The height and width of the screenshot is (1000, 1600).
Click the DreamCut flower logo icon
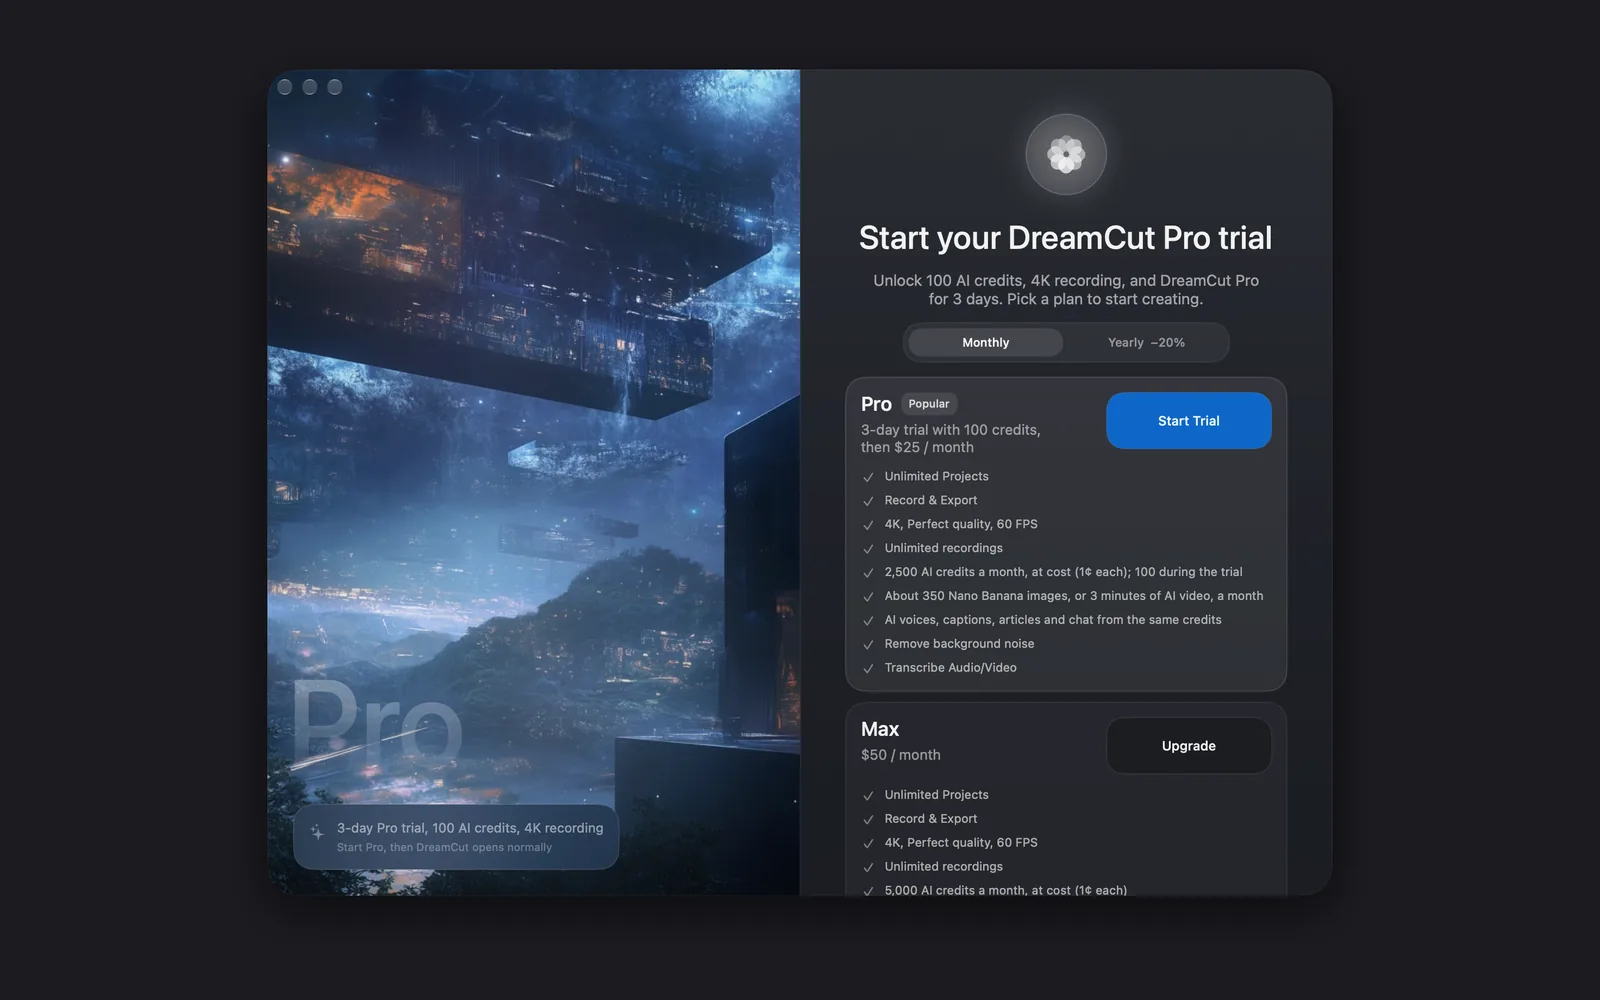[1066, 154]
